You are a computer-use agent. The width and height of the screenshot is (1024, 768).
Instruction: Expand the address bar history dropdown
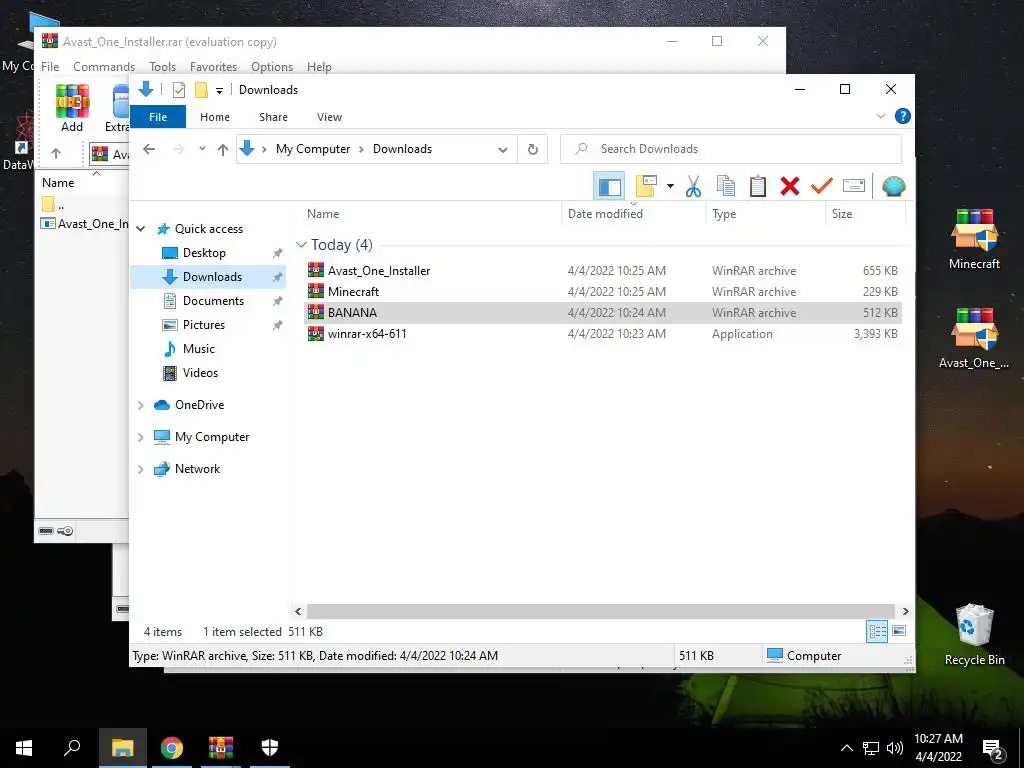click(x=503, y=150)
